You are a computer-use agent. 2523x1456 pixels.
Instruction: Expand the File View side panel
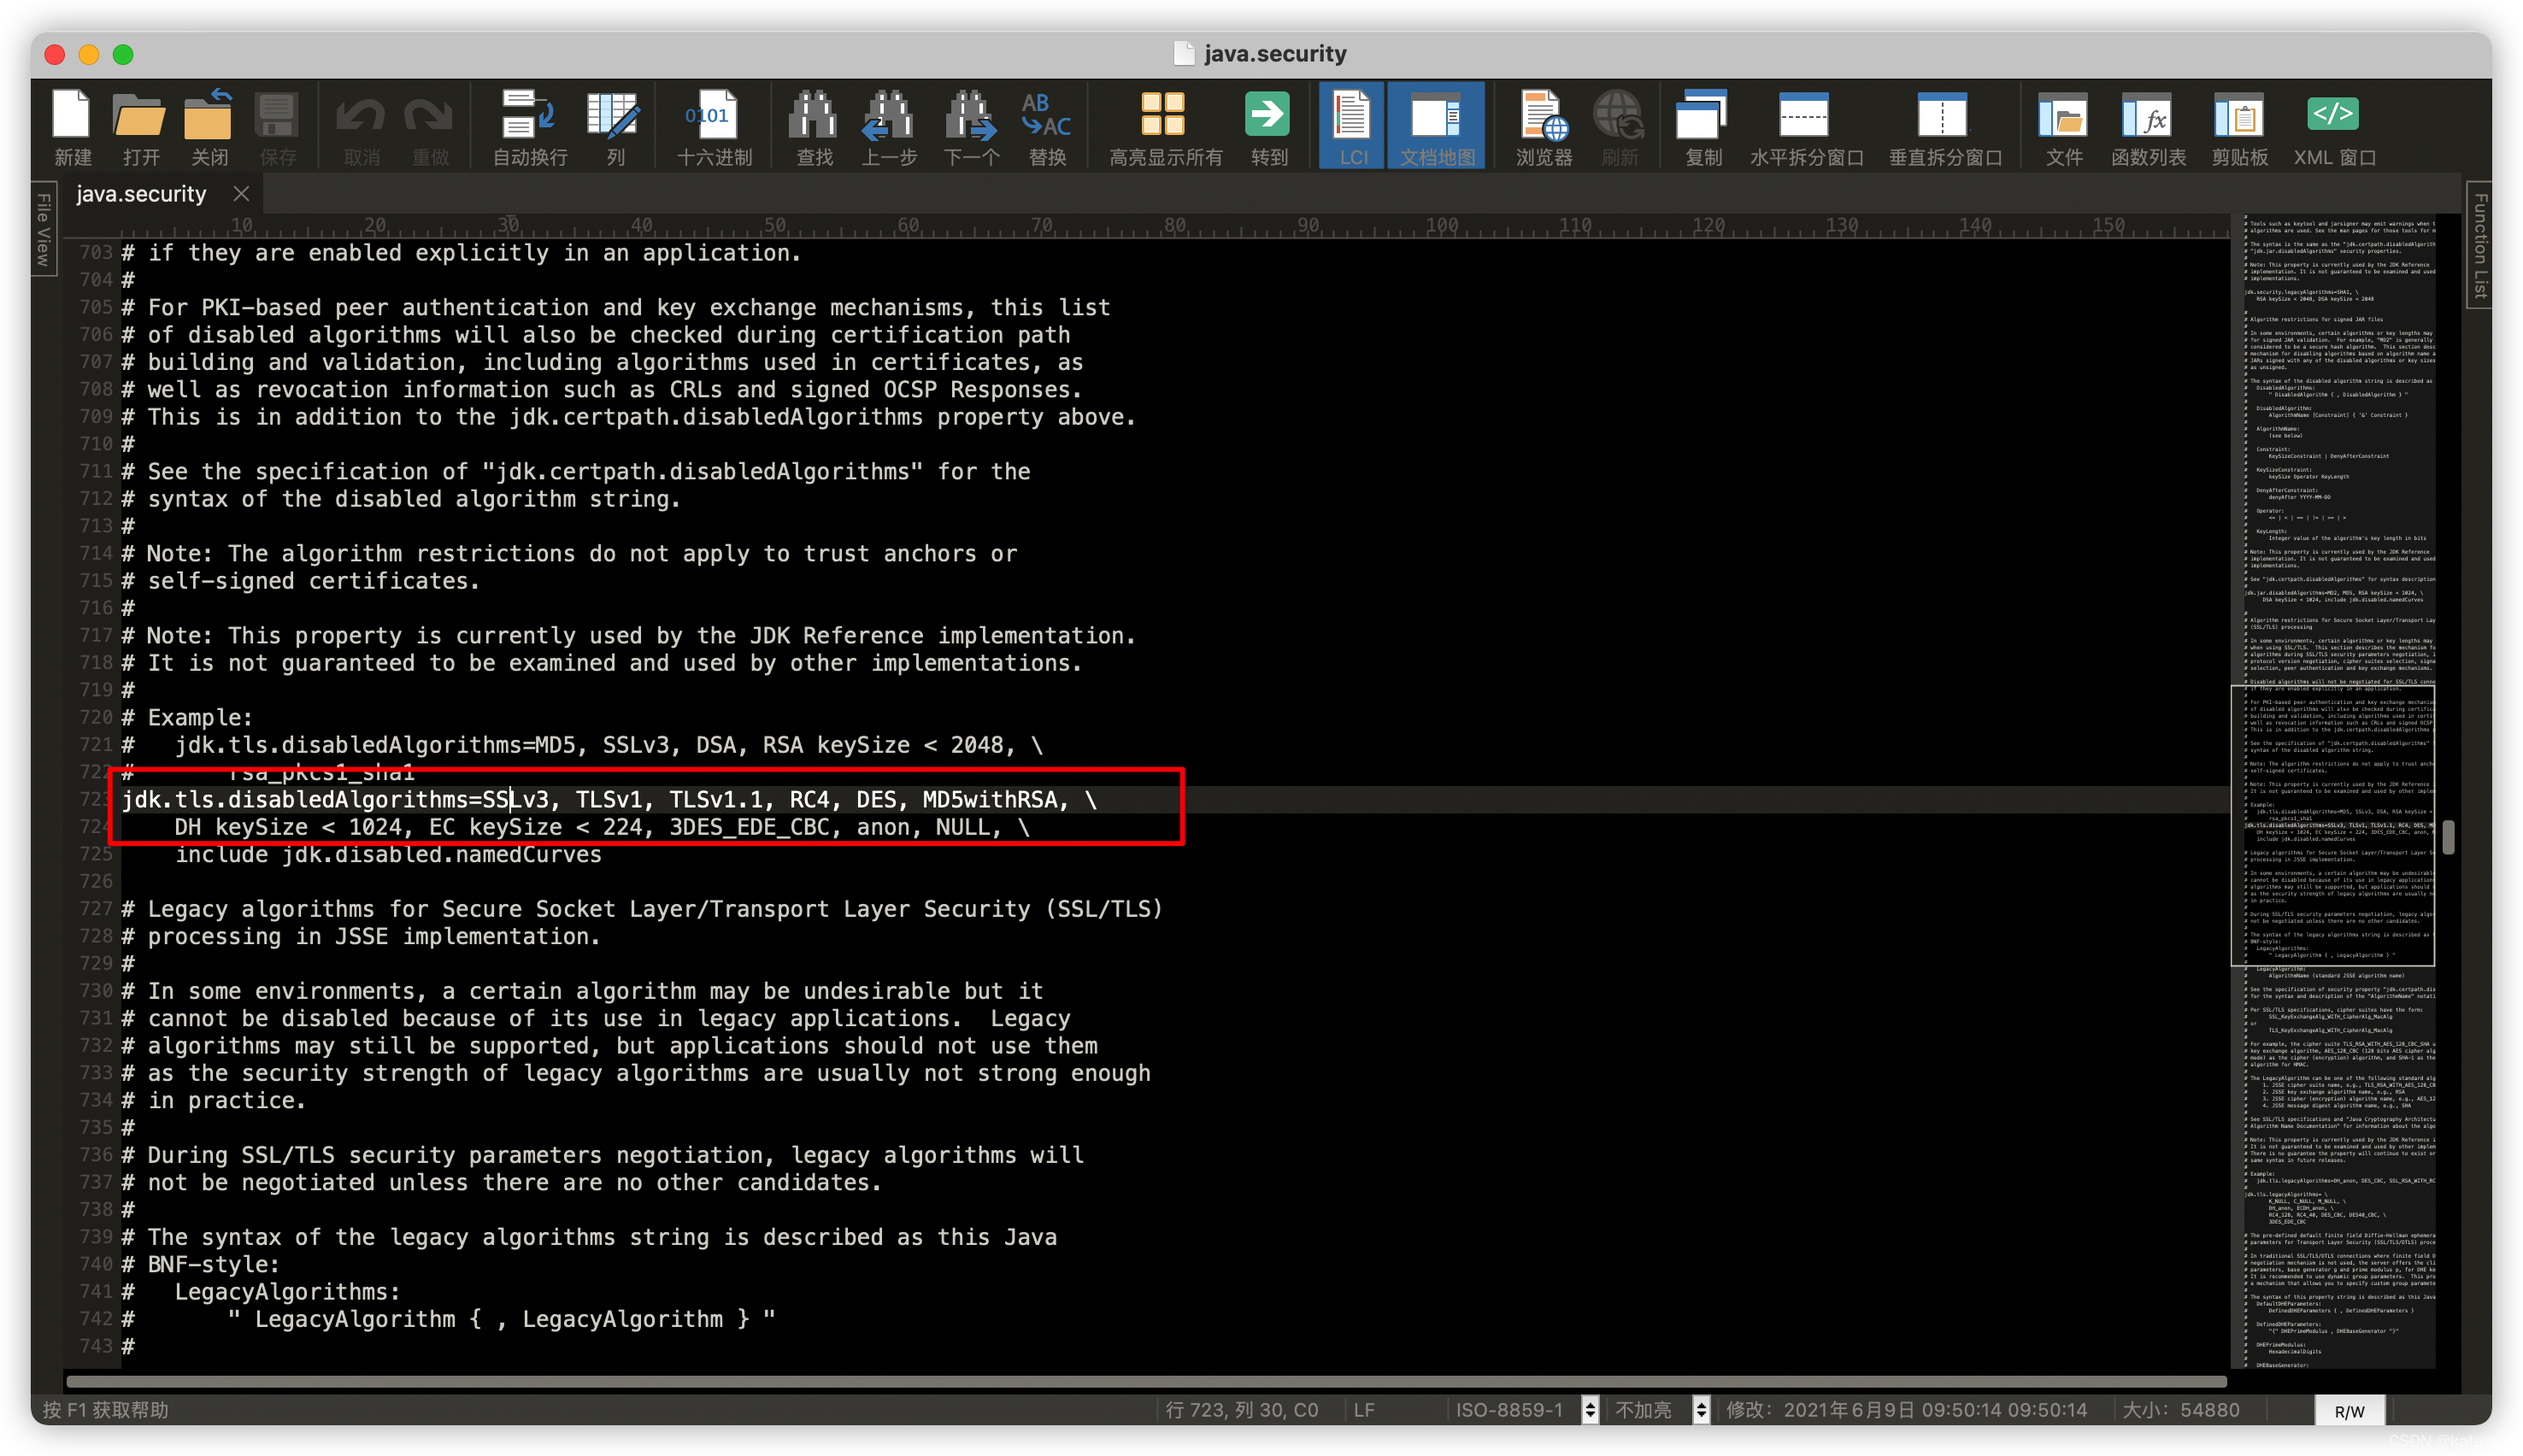tap(44, 230)
